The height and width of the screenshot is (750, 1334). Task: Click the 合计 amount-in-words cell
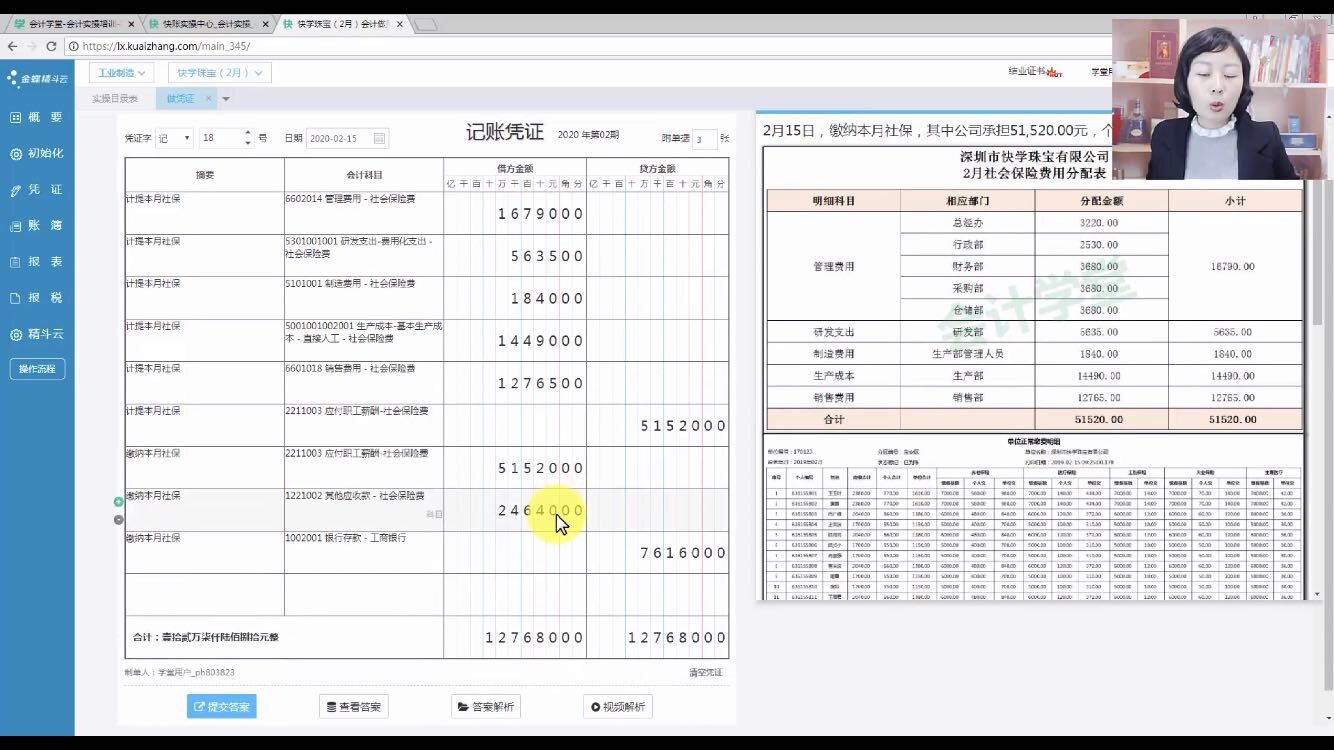[284, 637]
